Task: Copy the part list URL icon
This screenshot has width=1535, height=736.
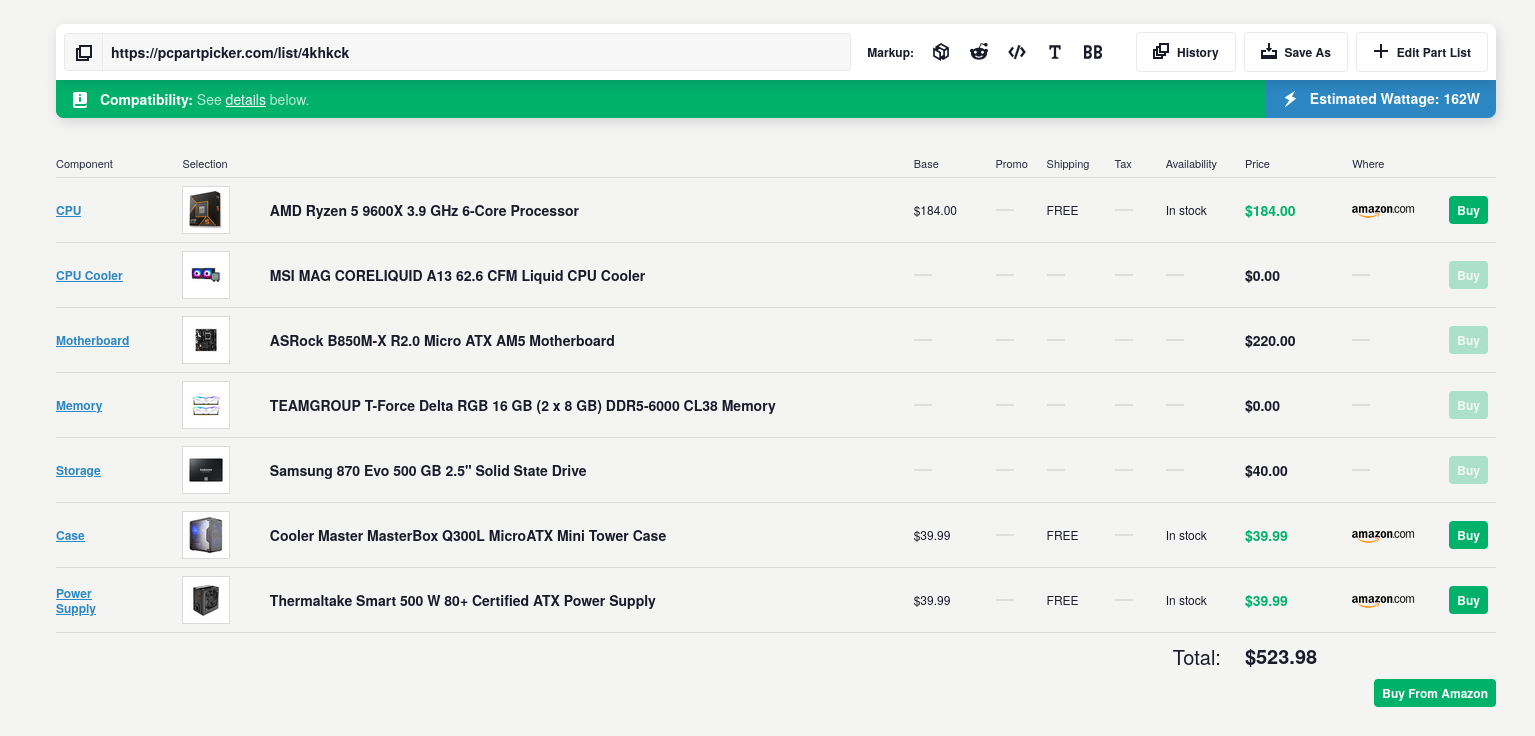Action: (x=84, y=53)
